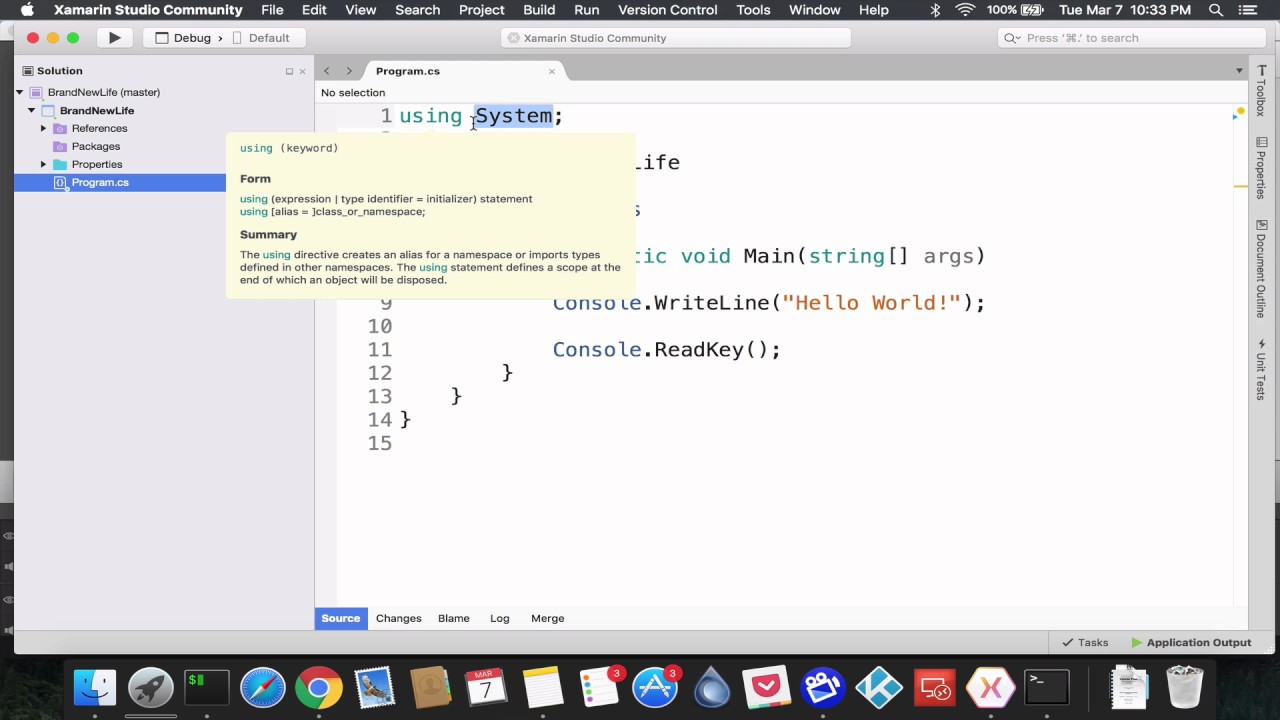Select the Packages folder
Image resolution: width=1280 pixels, height=720 pixels.
point(95,146)
